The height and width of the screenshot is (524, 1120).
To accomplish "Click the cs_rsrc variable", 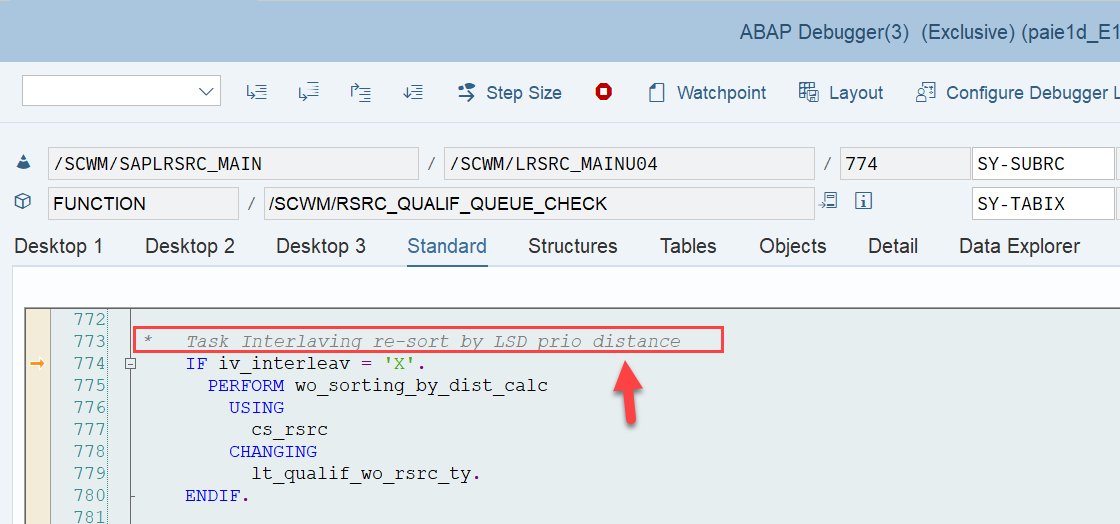I will (289, 430).
